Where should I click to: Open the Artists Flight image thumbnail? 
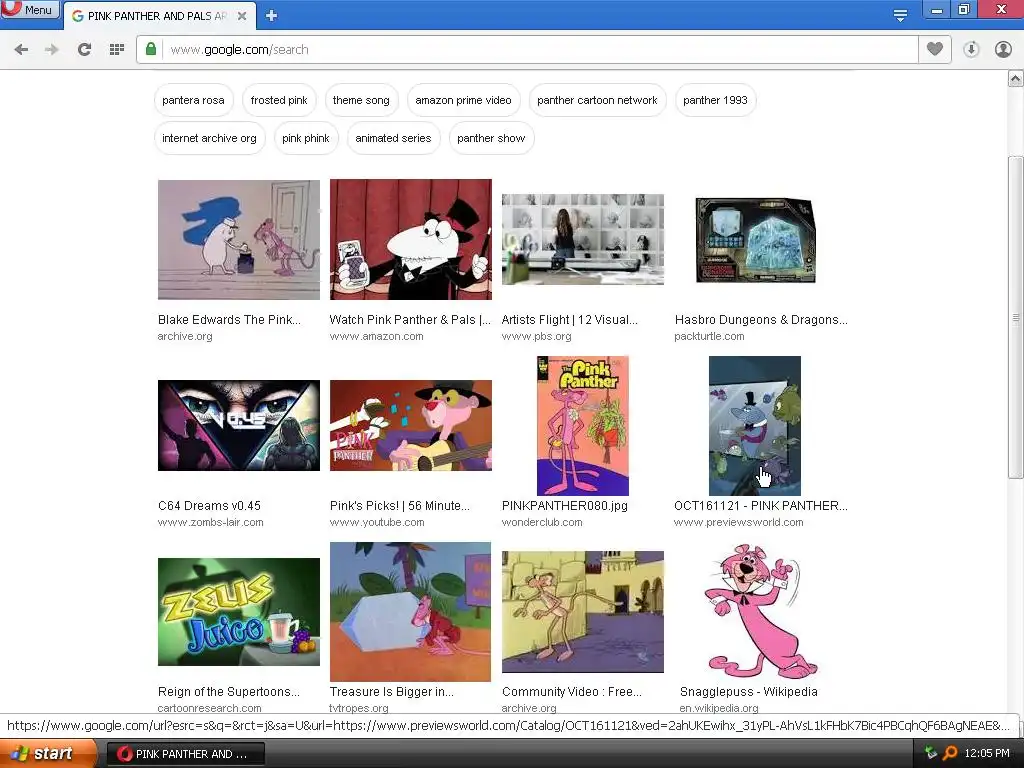(x=583, y=239)
